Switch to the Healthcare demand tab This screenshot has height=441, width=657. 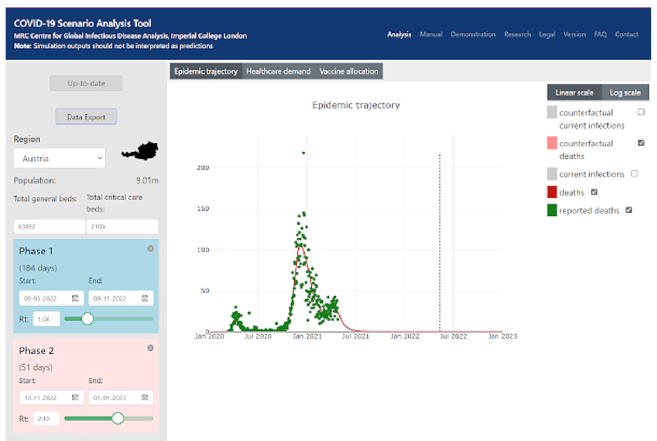point(278,72)
